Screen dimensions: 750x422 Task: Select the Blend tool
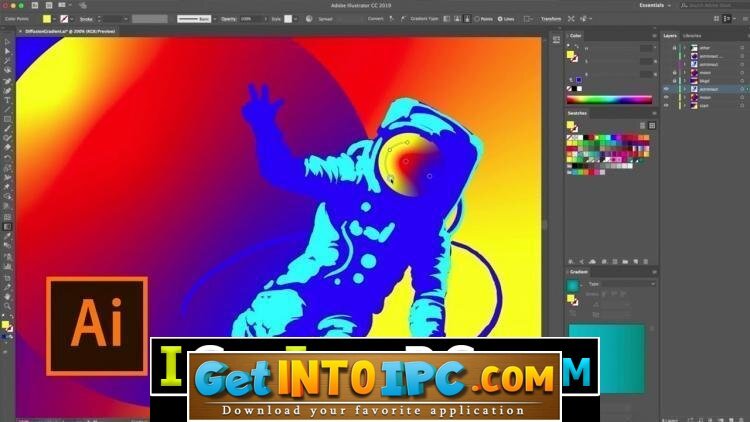coord(7,246)
